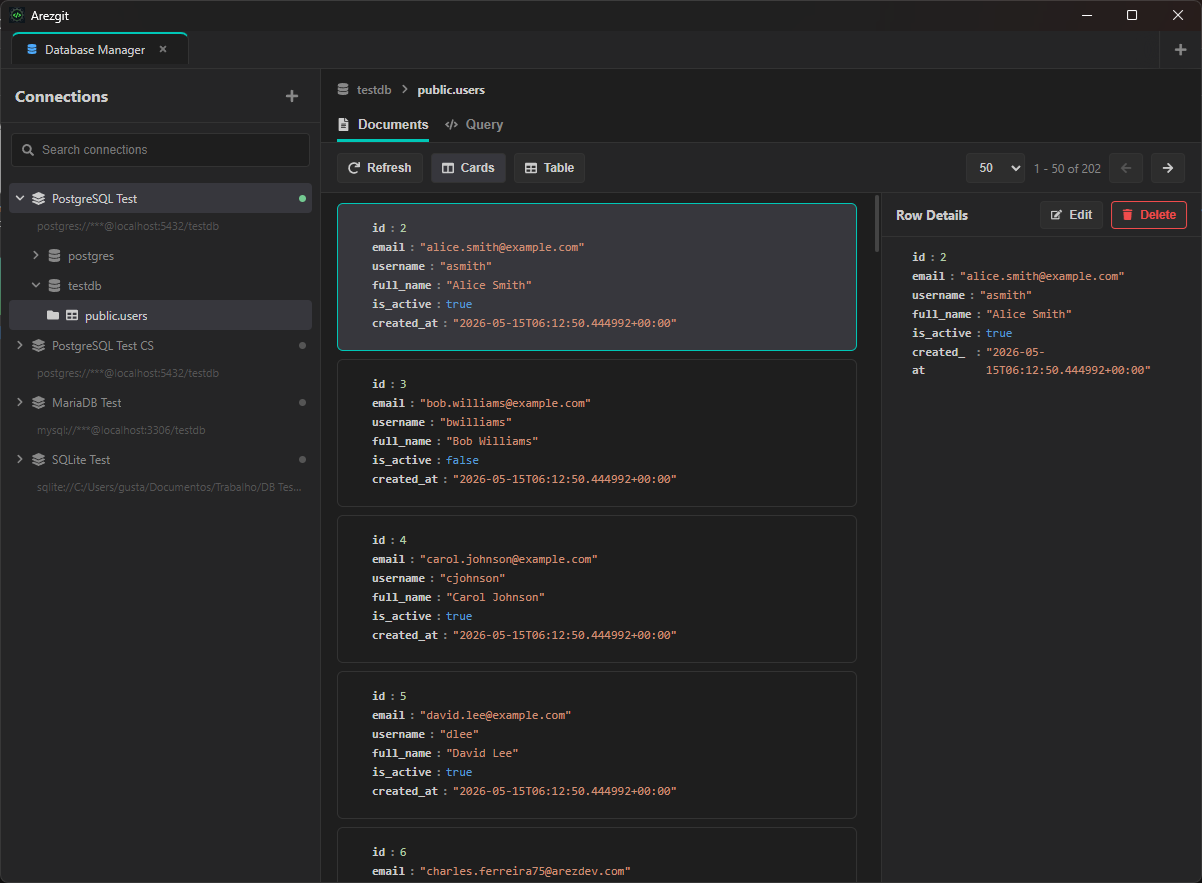Screen dimensions: 1202x883
Task: Expand the SQLite Test connection
Action: [x=20, y=459]
